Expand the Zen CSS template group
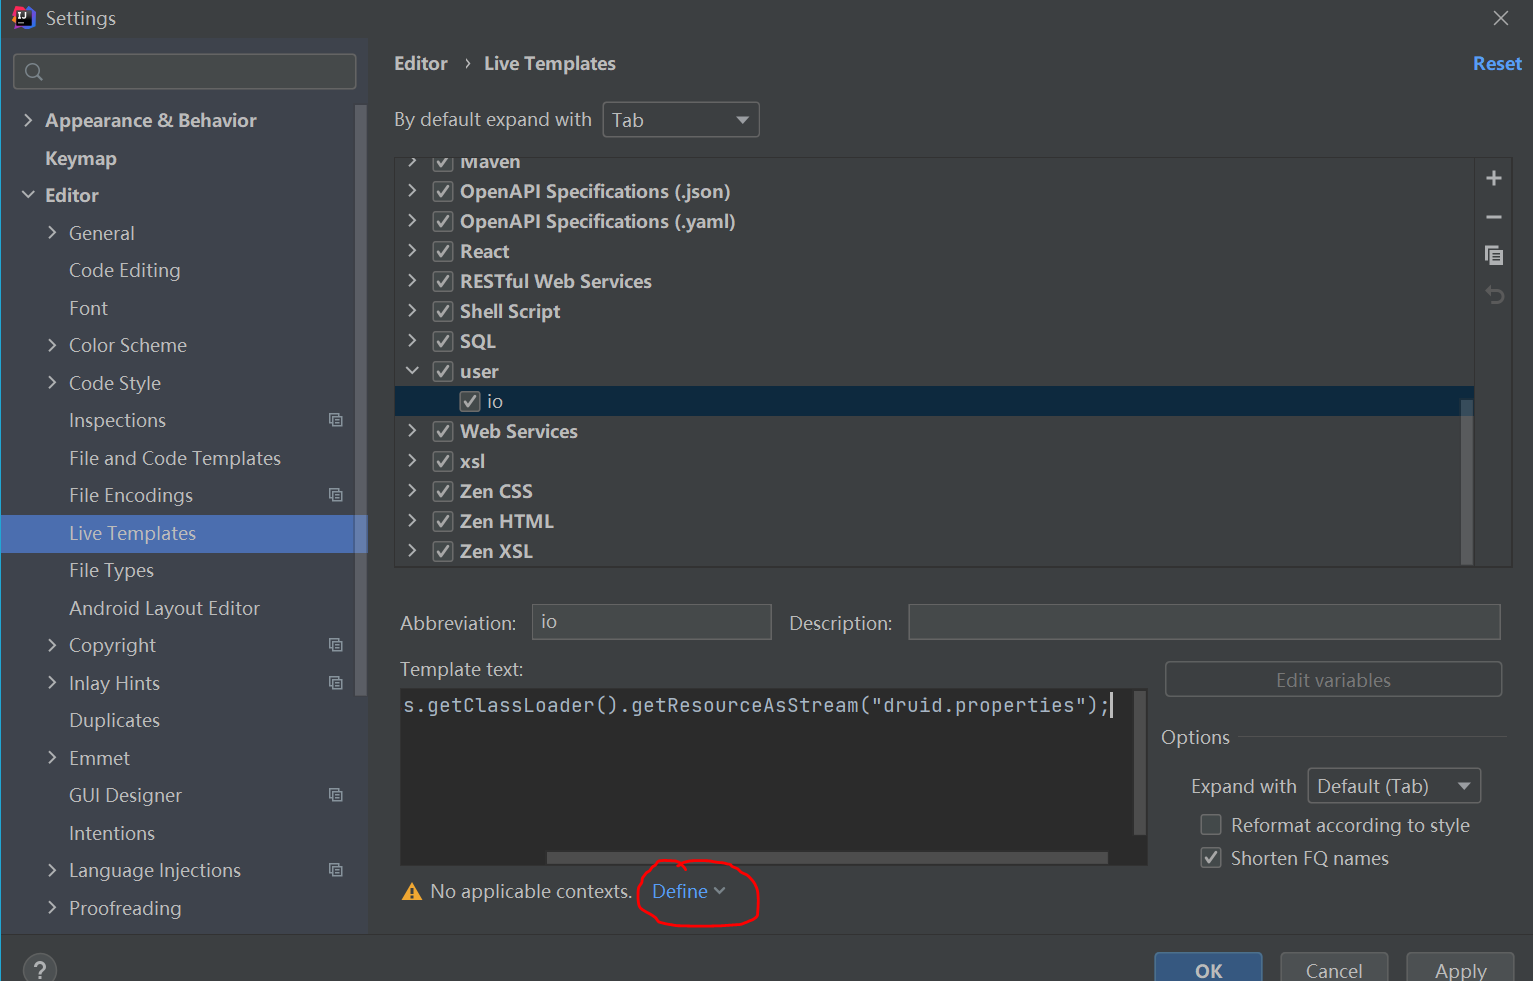The width and height of the screenshot is (1533, 981). point(412,491)
